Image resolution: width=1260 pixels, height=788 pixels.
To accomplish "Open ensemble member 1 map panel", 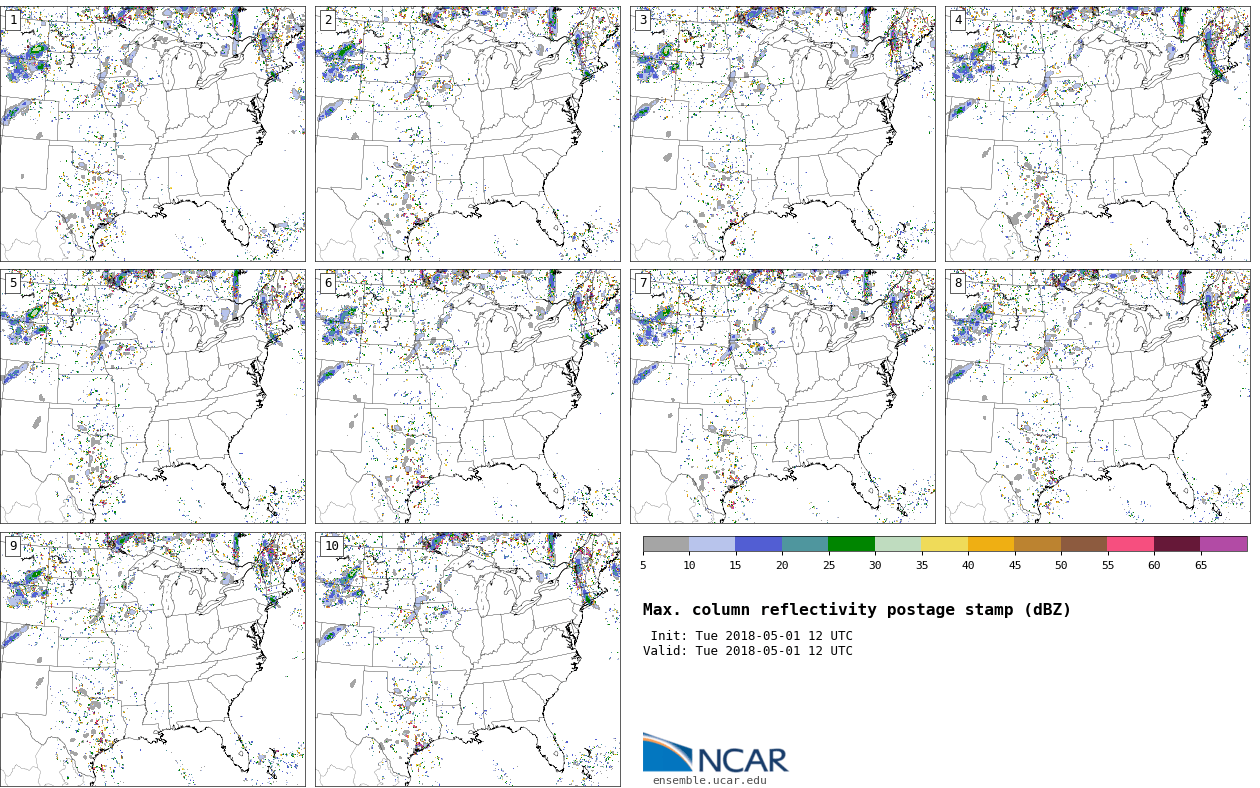I will pos(153,134).
